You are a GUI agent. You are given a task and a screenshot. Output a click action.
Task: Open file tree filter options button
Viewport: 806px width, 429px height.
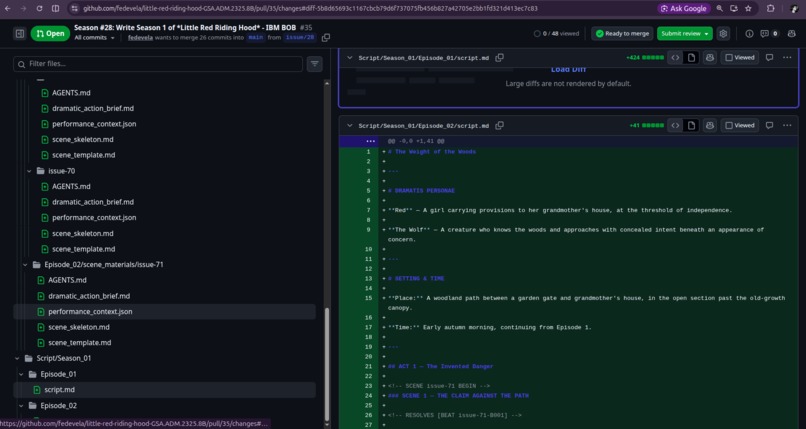[315, 64]
